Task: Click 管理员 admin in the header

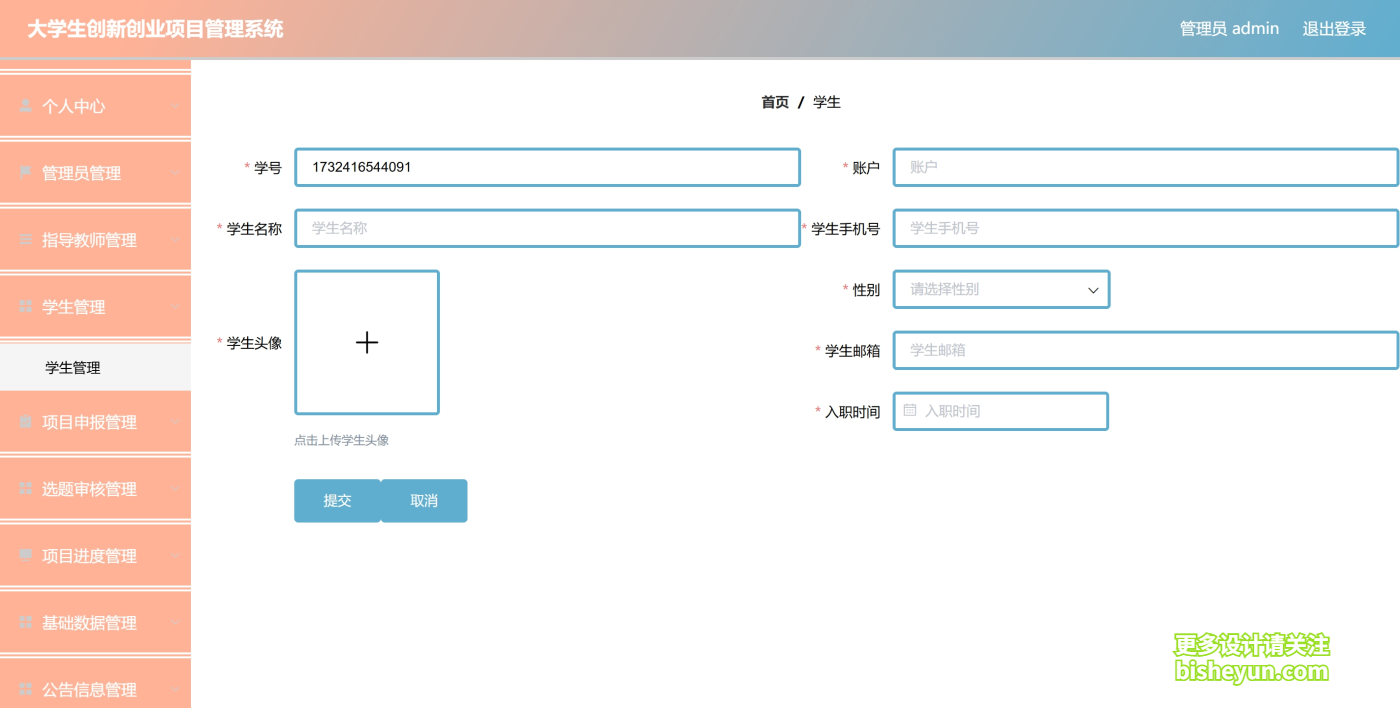Action: [1229, 29]
